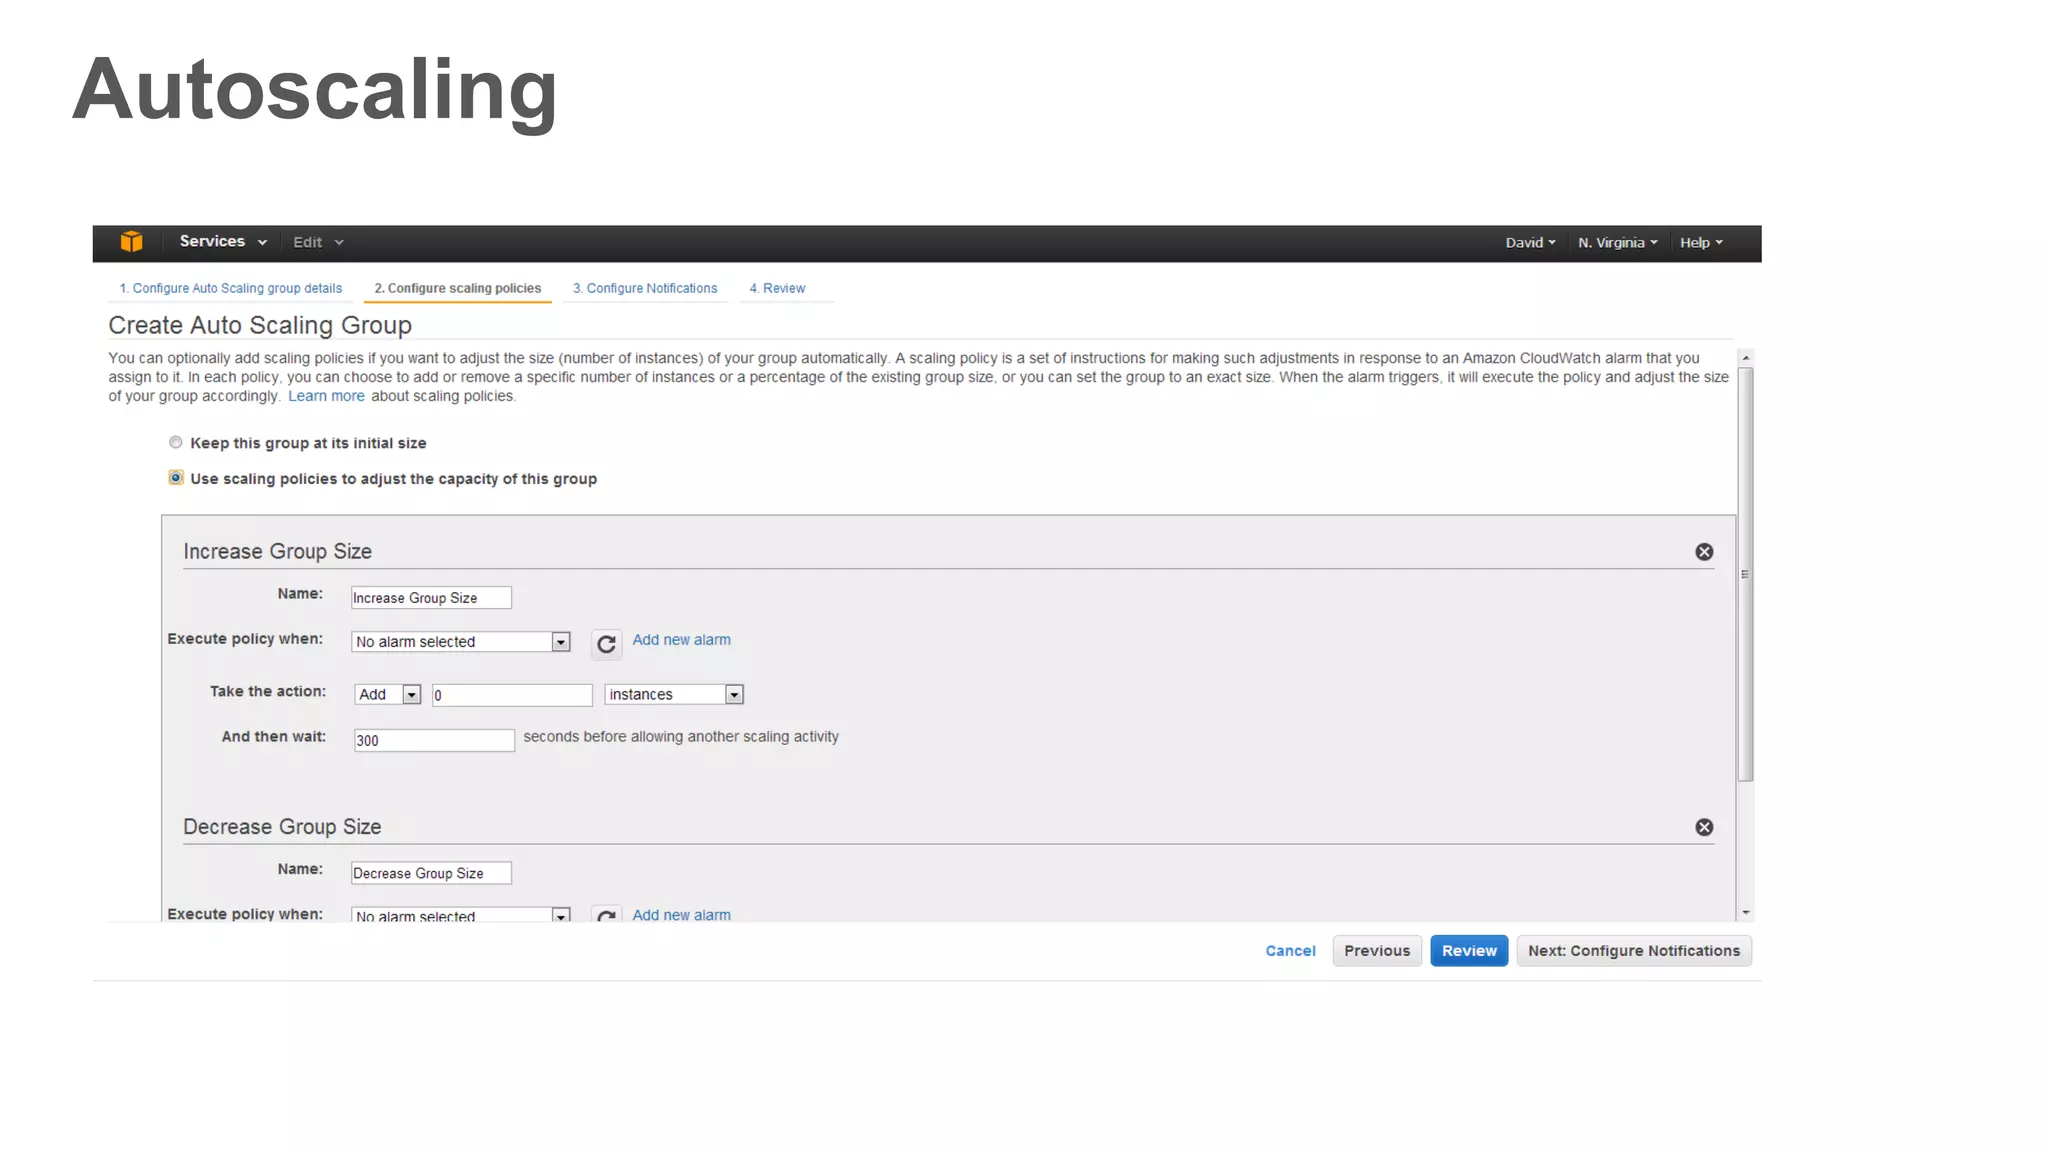Click the scrollbar down arrow

[1746, 912]
